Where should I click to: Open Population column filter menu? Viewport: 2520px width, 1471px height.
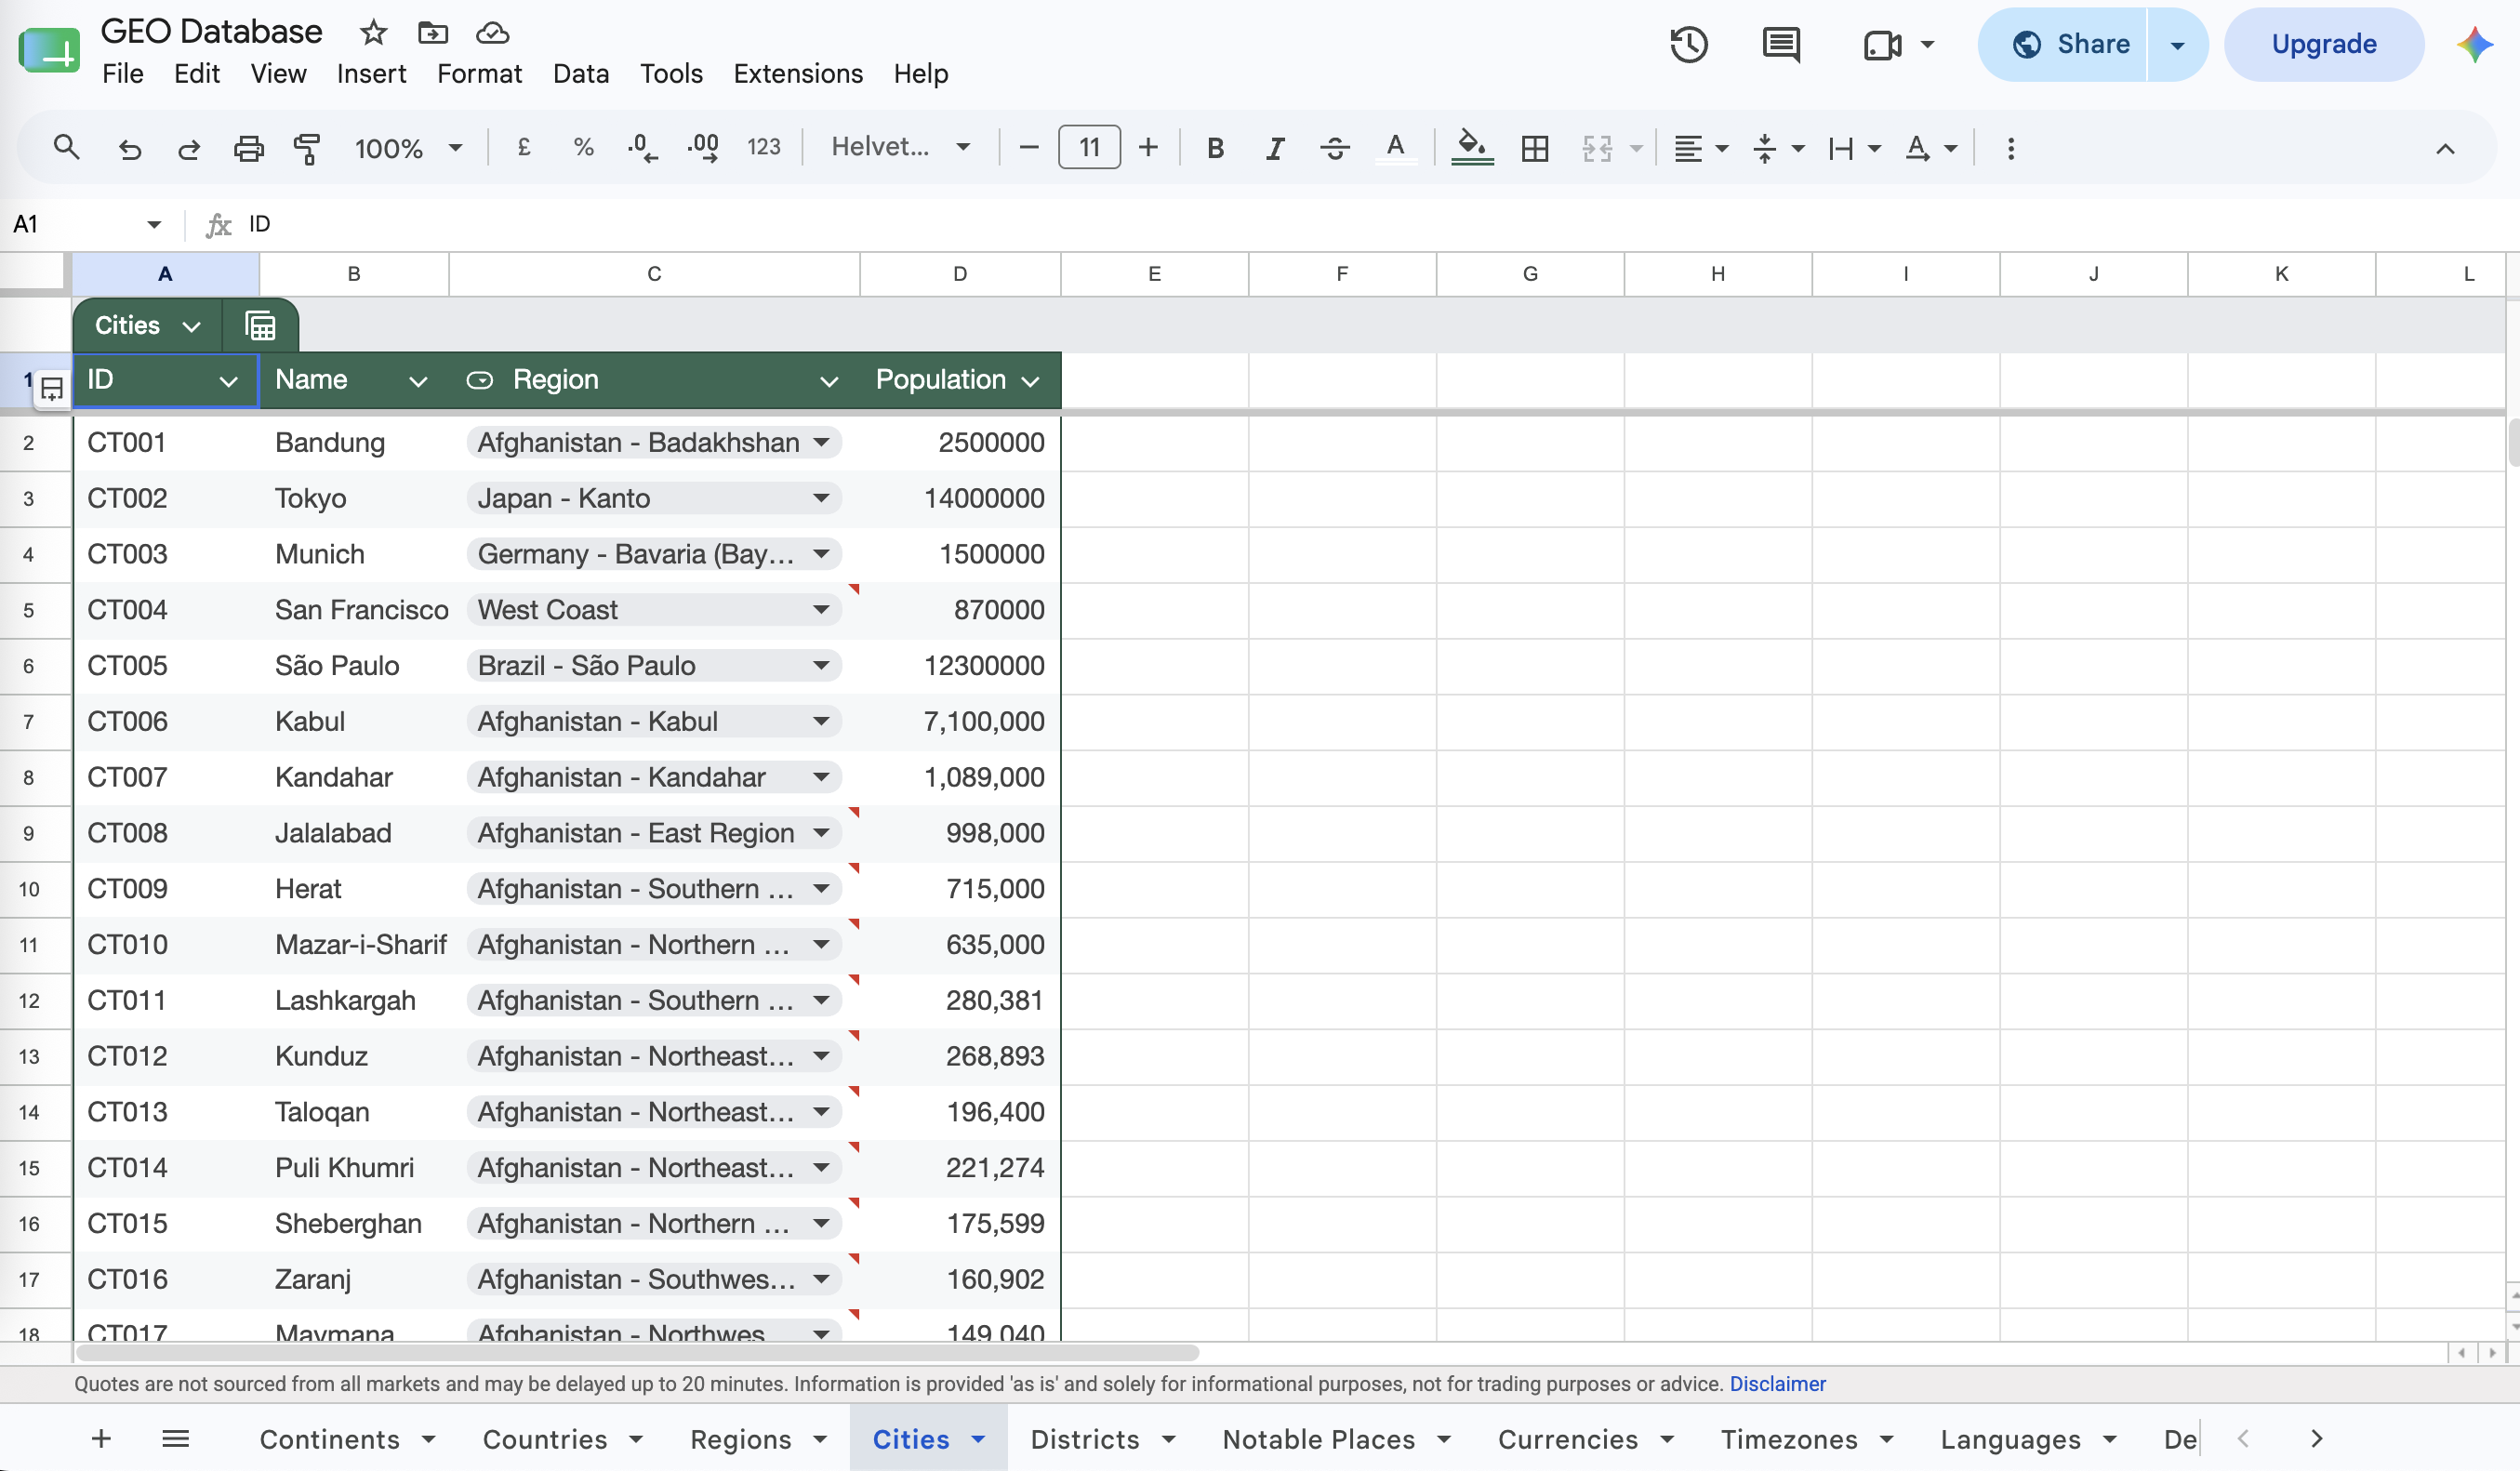pyautogui.click(x=1031, y=381)
